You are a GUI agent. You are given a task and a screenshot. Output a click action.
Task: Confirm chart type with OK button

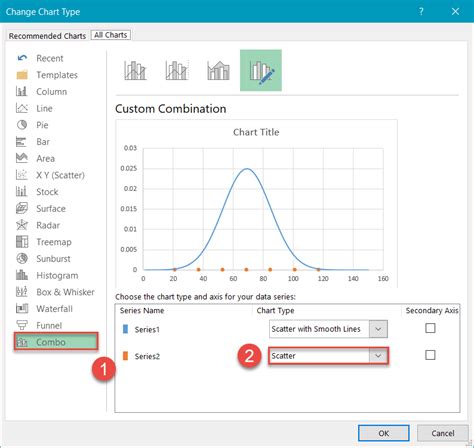384,433
